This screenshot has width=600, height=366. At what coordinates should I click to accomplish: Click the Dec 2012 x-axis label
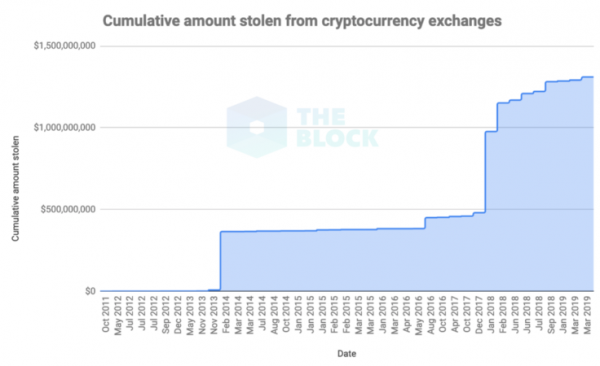tap(178, 315)
